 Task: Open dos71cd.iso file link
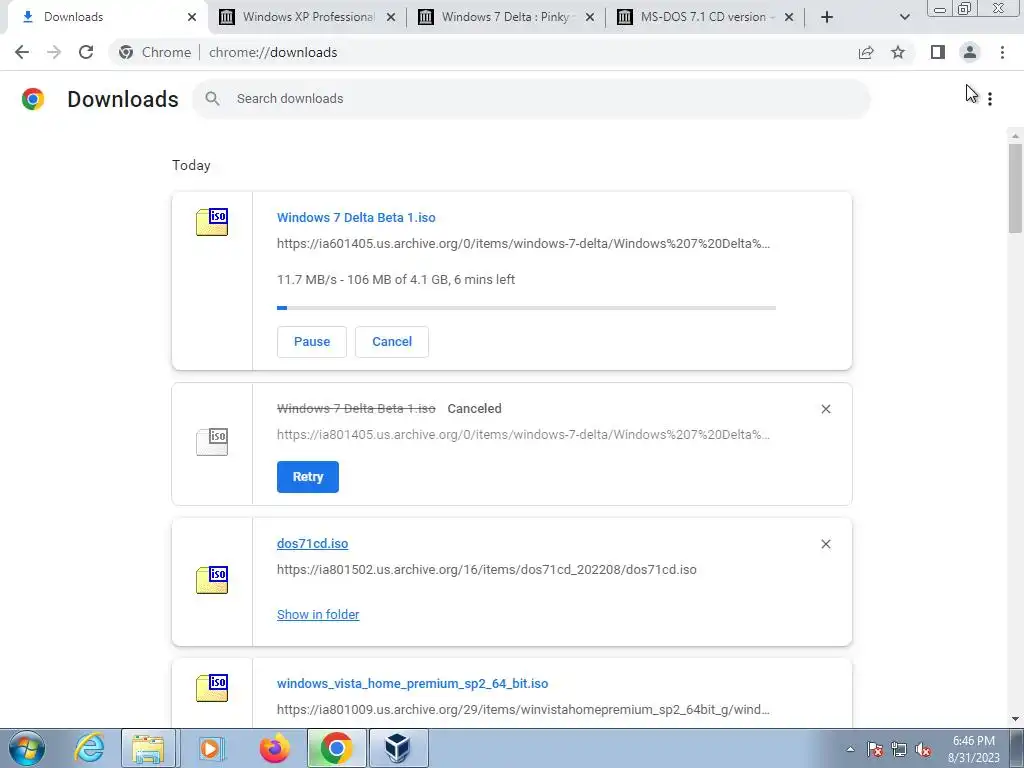click(x=312, y=543)
